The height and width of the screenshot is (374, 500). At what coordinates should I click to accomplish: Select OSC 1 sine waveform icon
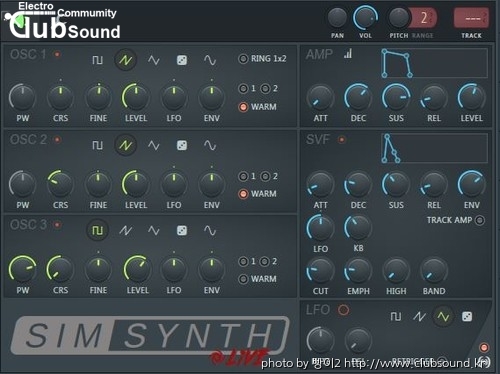tap(210, 60)
